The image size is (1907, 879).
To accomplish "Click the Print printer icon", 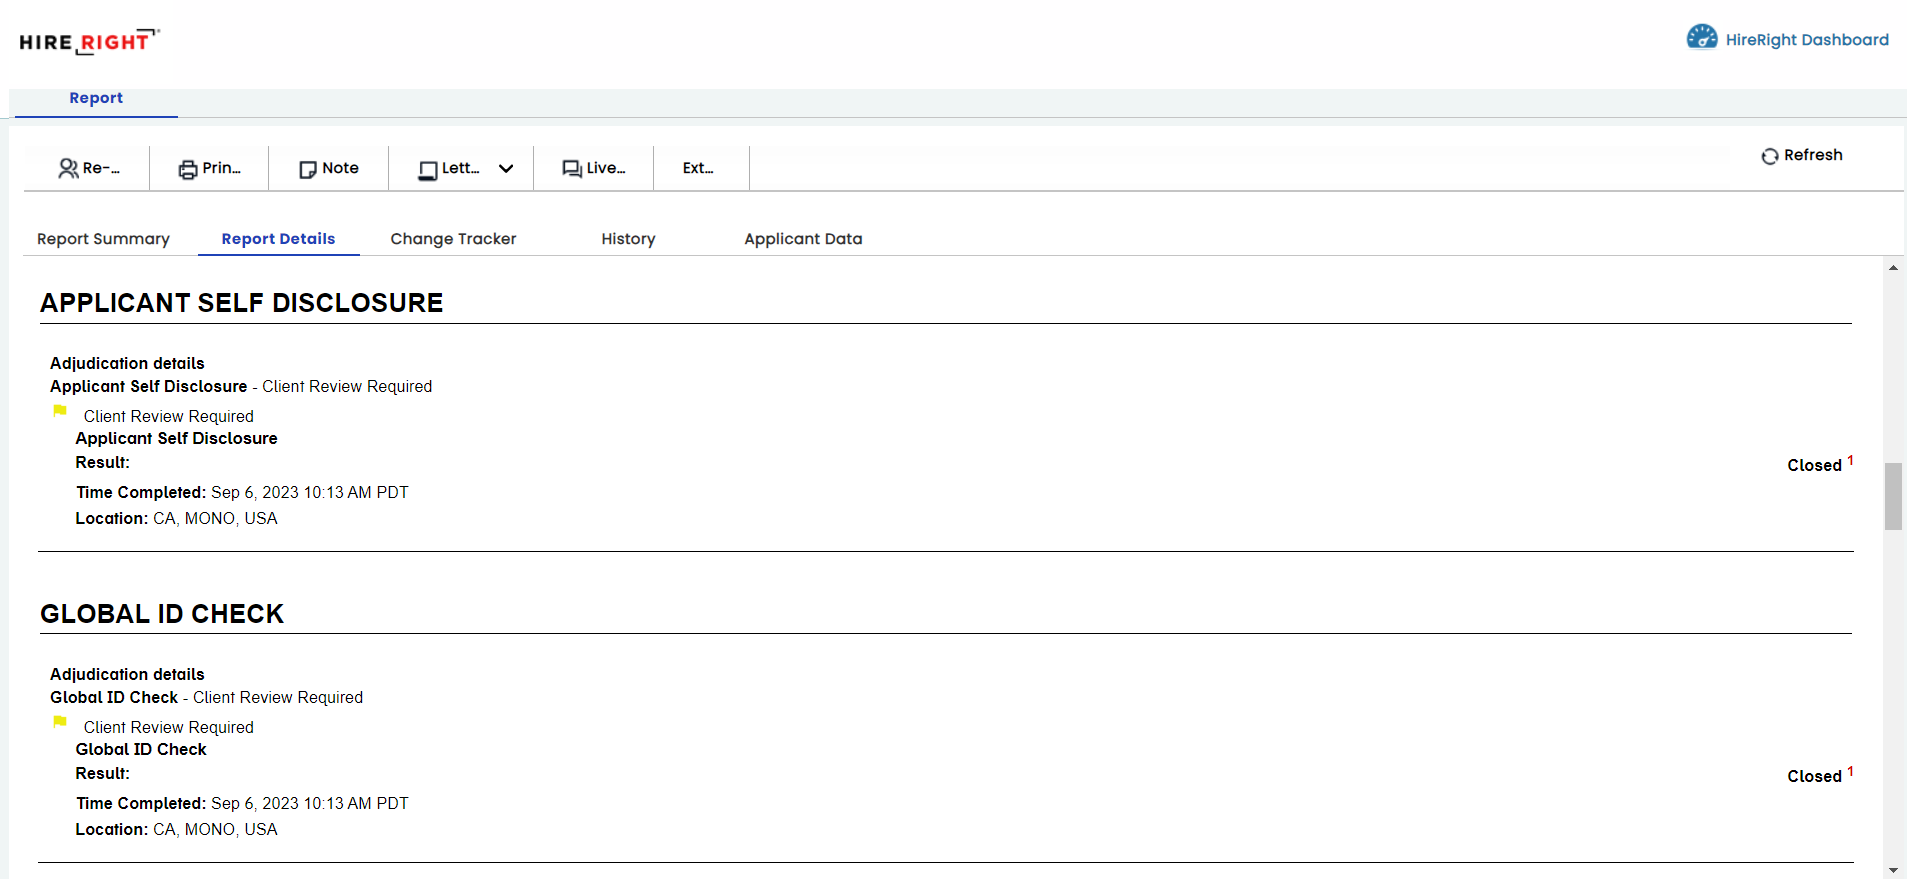I will [x=188, y=169].
